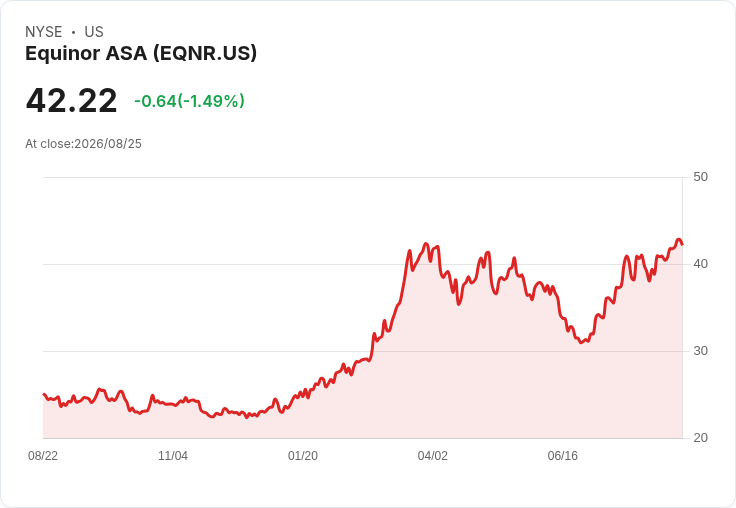Click the At close:2026/08/25 date text

(x=83, y=144)
